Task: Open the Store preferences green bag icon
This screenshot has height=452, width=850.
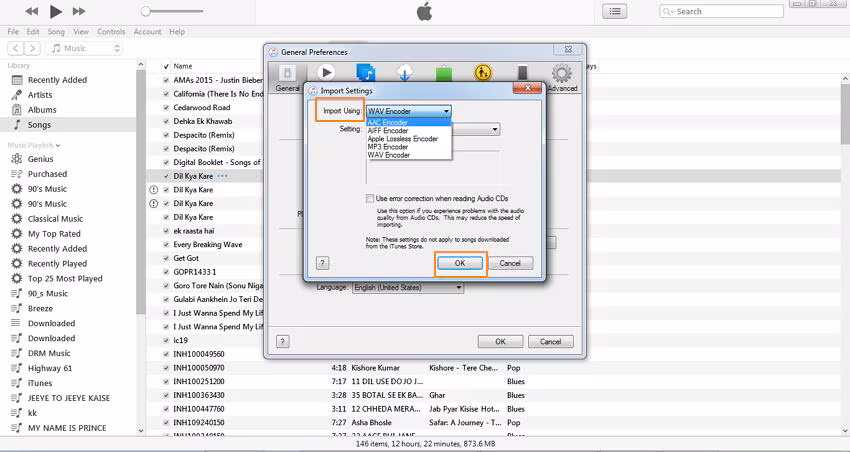Action: point(443,73)
